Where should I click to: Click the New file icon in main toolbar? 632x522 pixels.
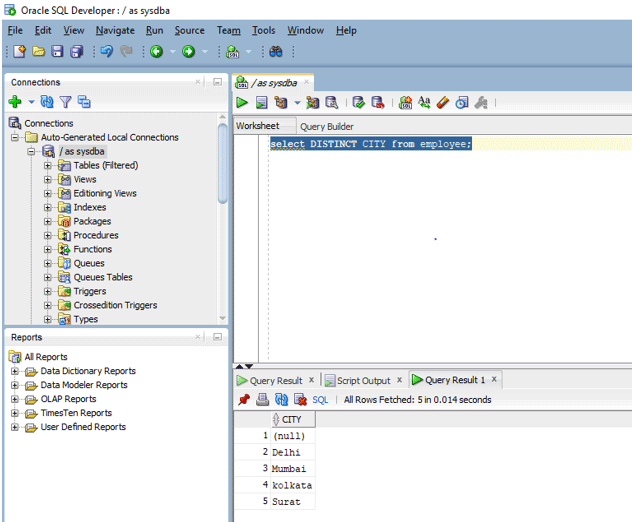pos(19,52)
